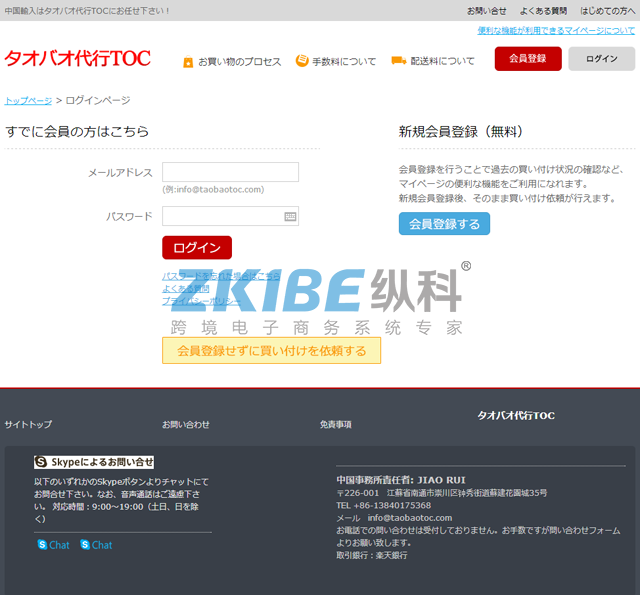Open お買い物のプロセス menu item
The width and height of the screenshot is (640, 595).
click(x=240, y=62)
